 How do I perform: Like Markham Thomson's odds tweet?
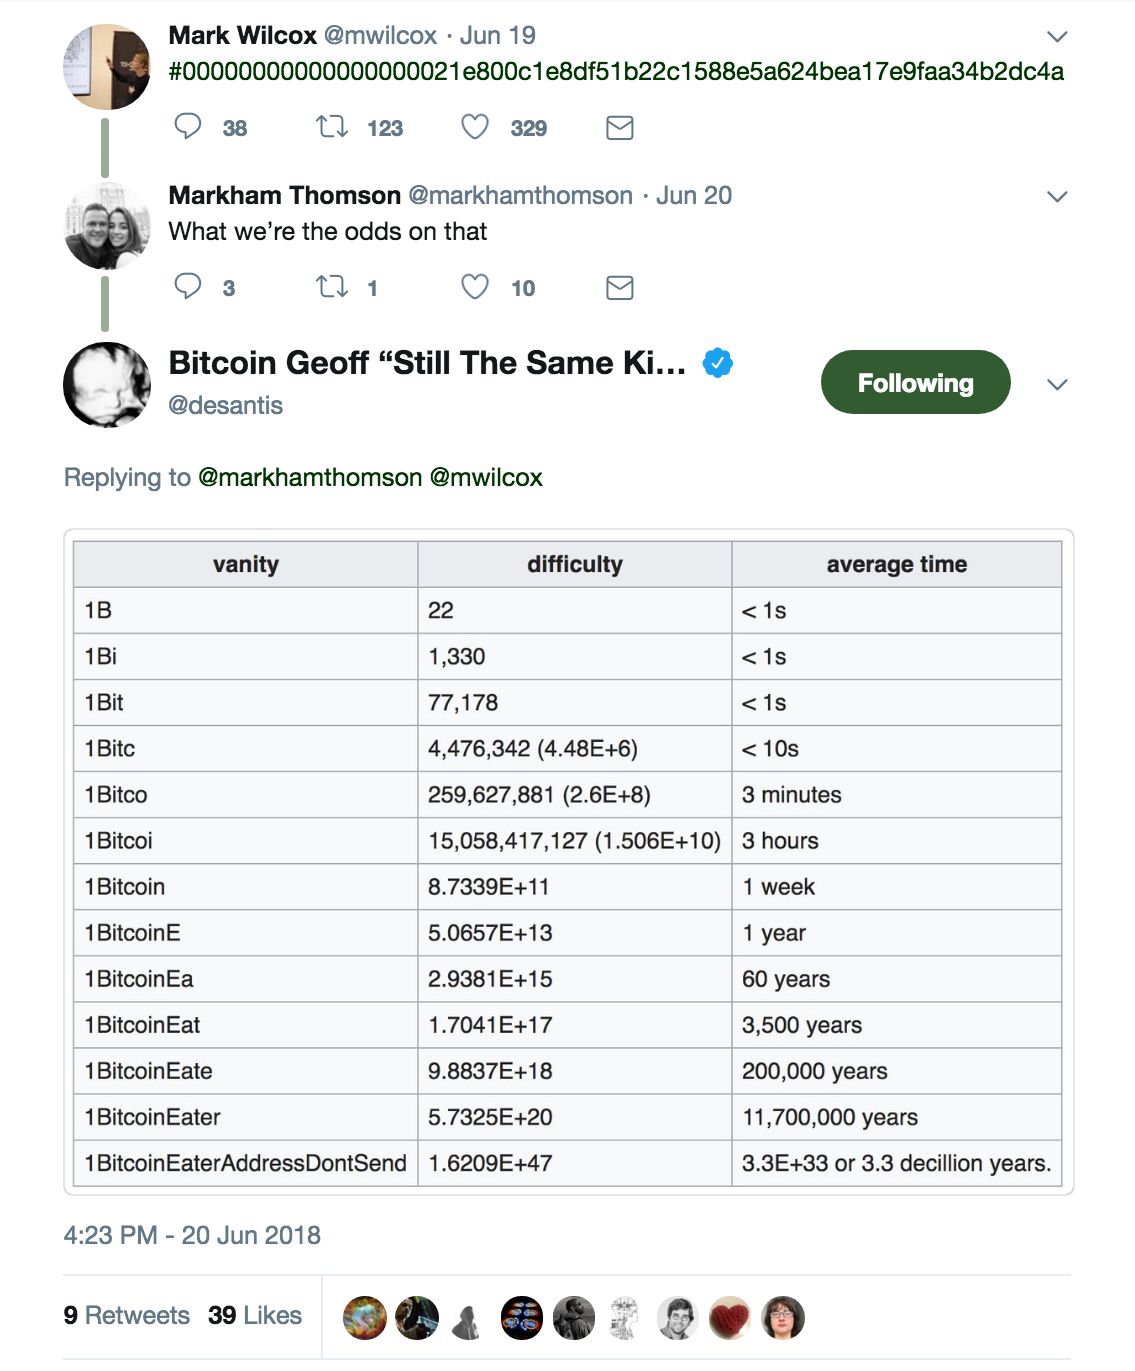pyautogui.click(x=475, y=287)
